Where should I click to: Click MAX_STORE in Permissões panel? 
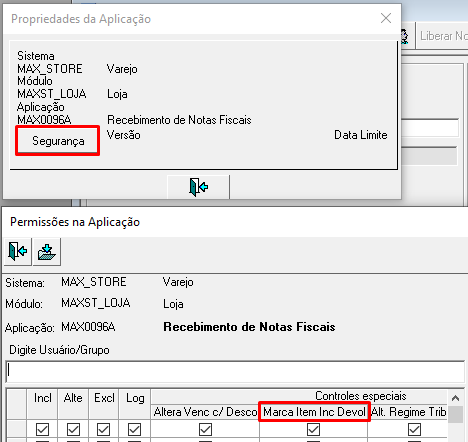tap(94, 282)
